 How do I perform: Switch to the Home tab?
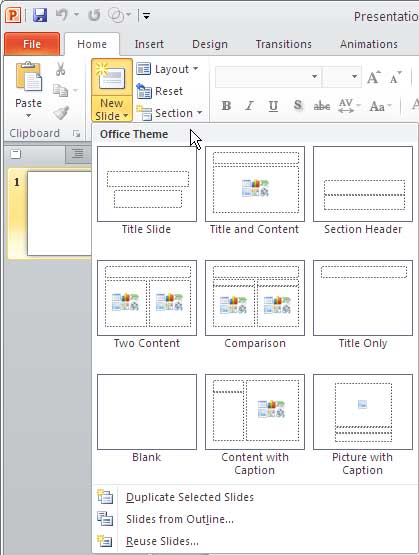point(92,44)
